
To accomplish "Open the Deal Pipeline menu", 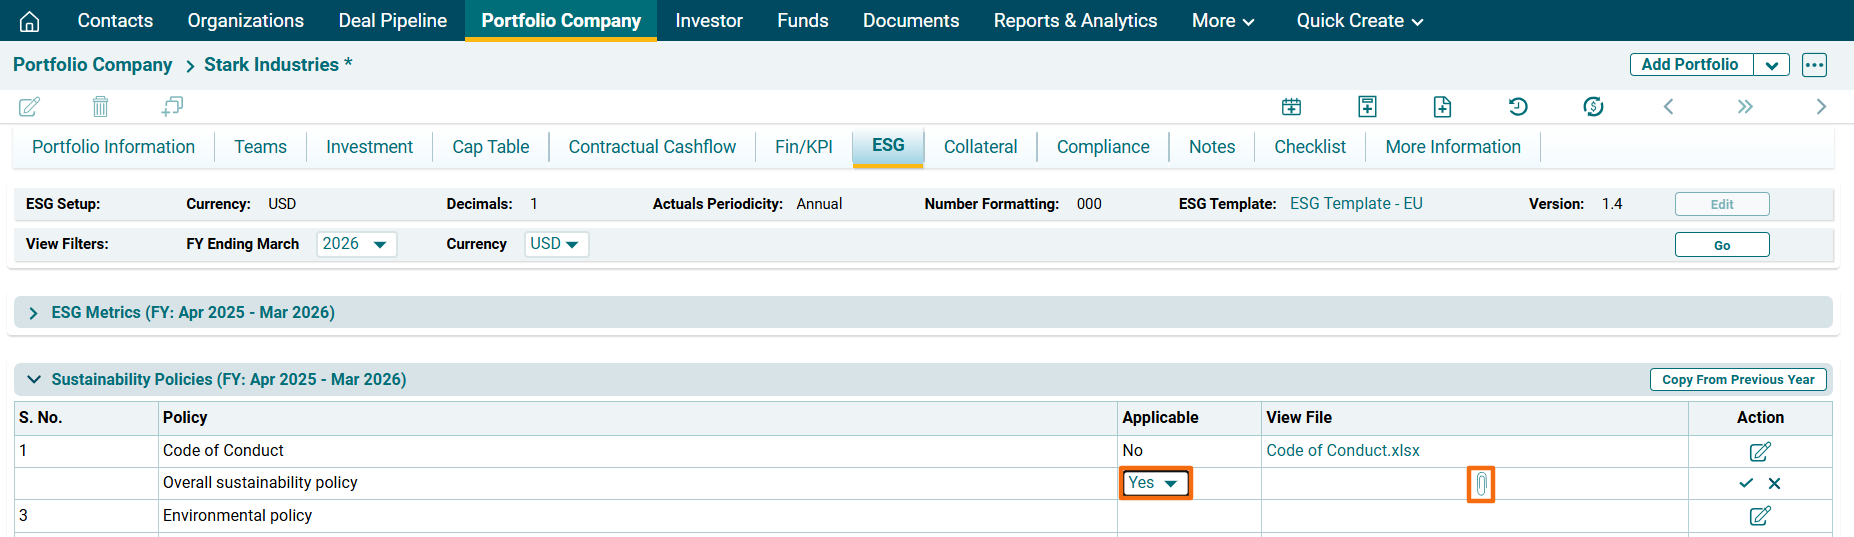I will pyautogui.click(x=392, y=21).
